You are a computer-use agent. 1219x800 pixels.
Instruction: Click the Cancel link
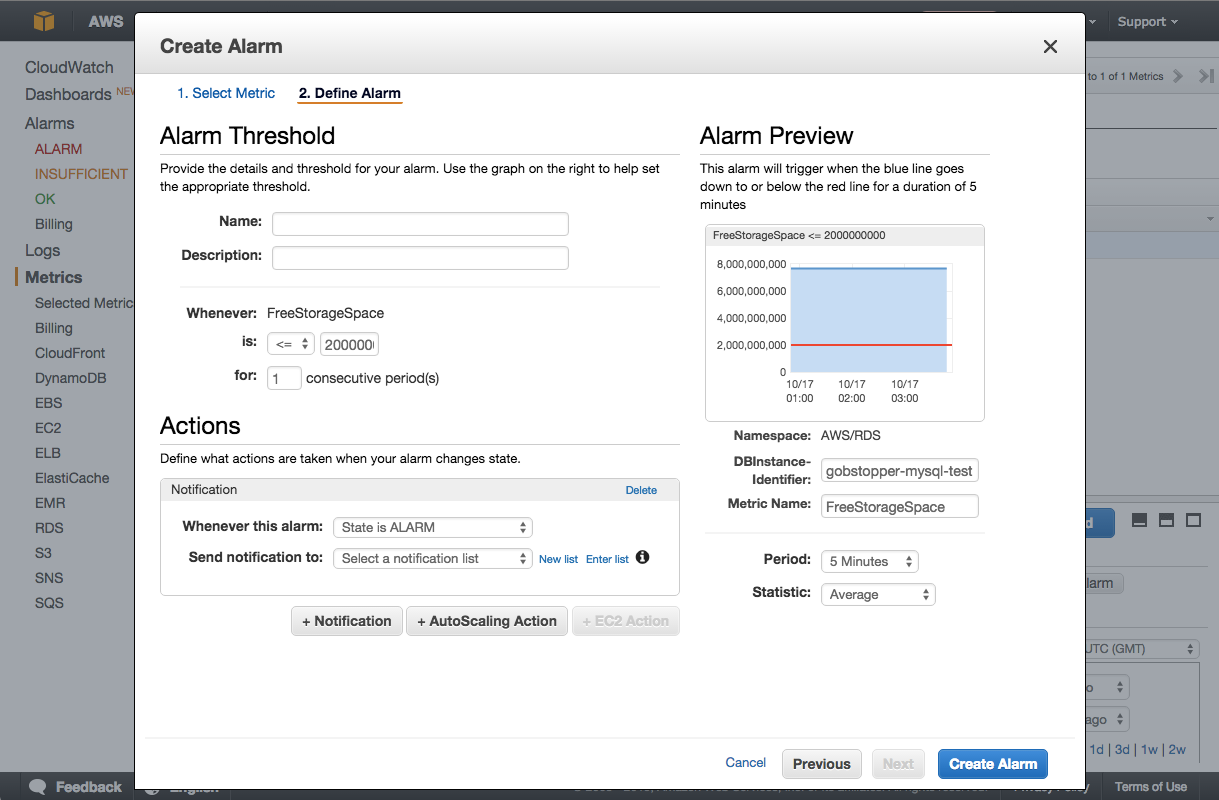(745, 763)
